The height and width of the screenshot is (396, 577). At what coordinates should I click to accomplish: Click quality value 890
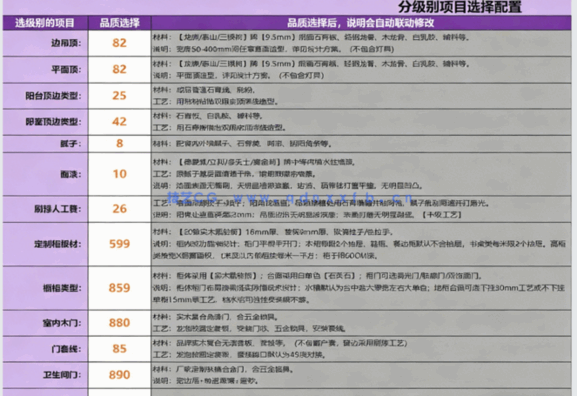(x=120, y=375)
